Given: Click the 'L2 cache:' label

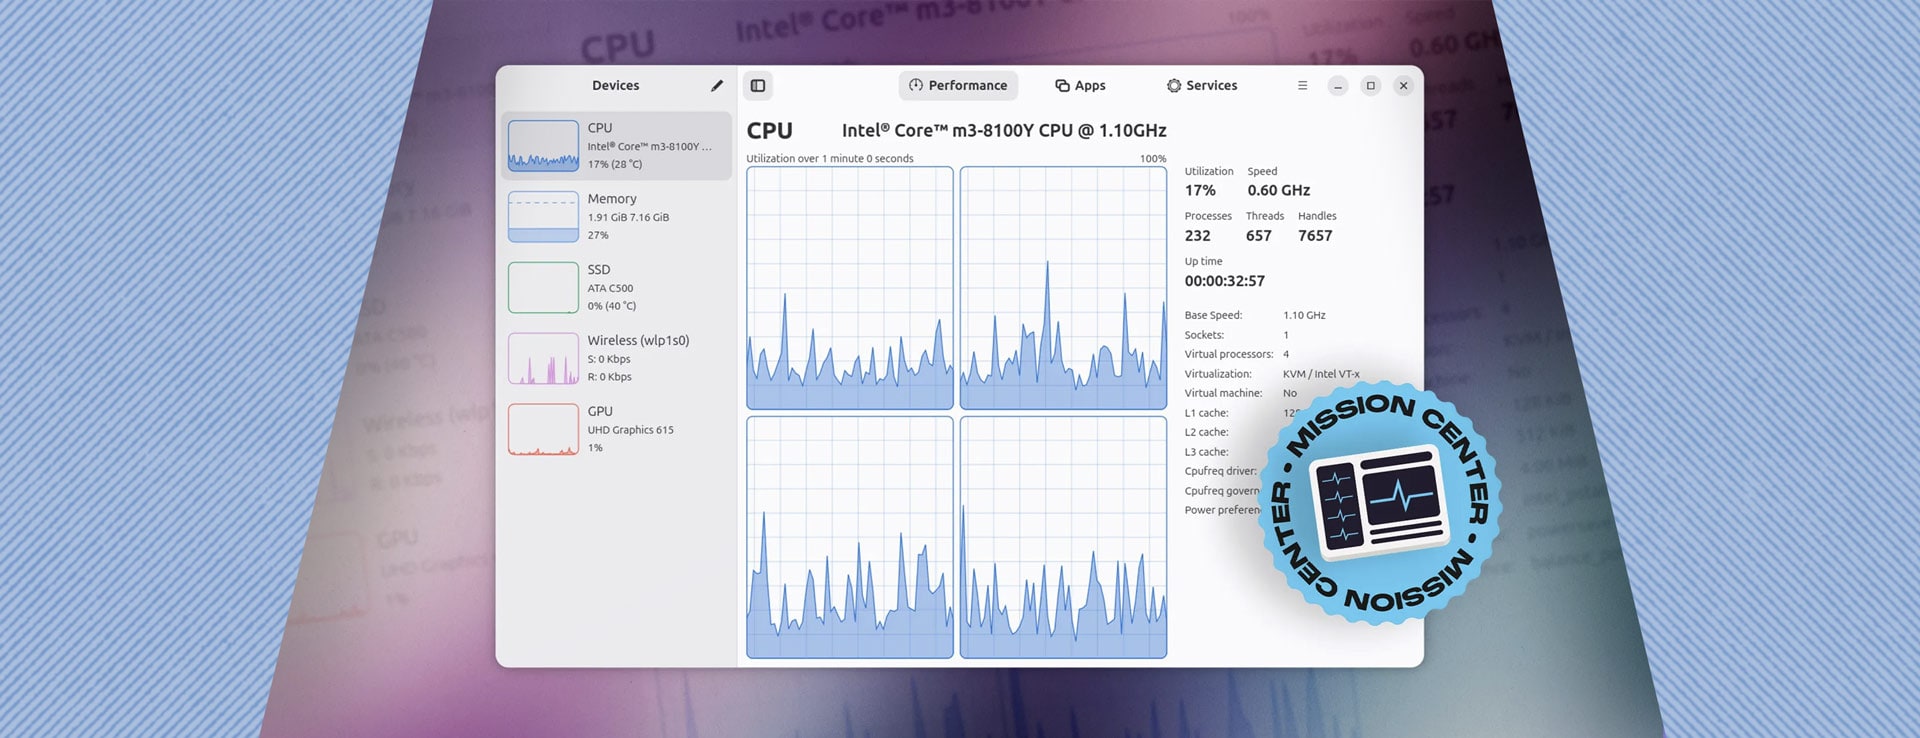Looking at the screenshot, I should pyautogui.click(x=1206, y=432).
